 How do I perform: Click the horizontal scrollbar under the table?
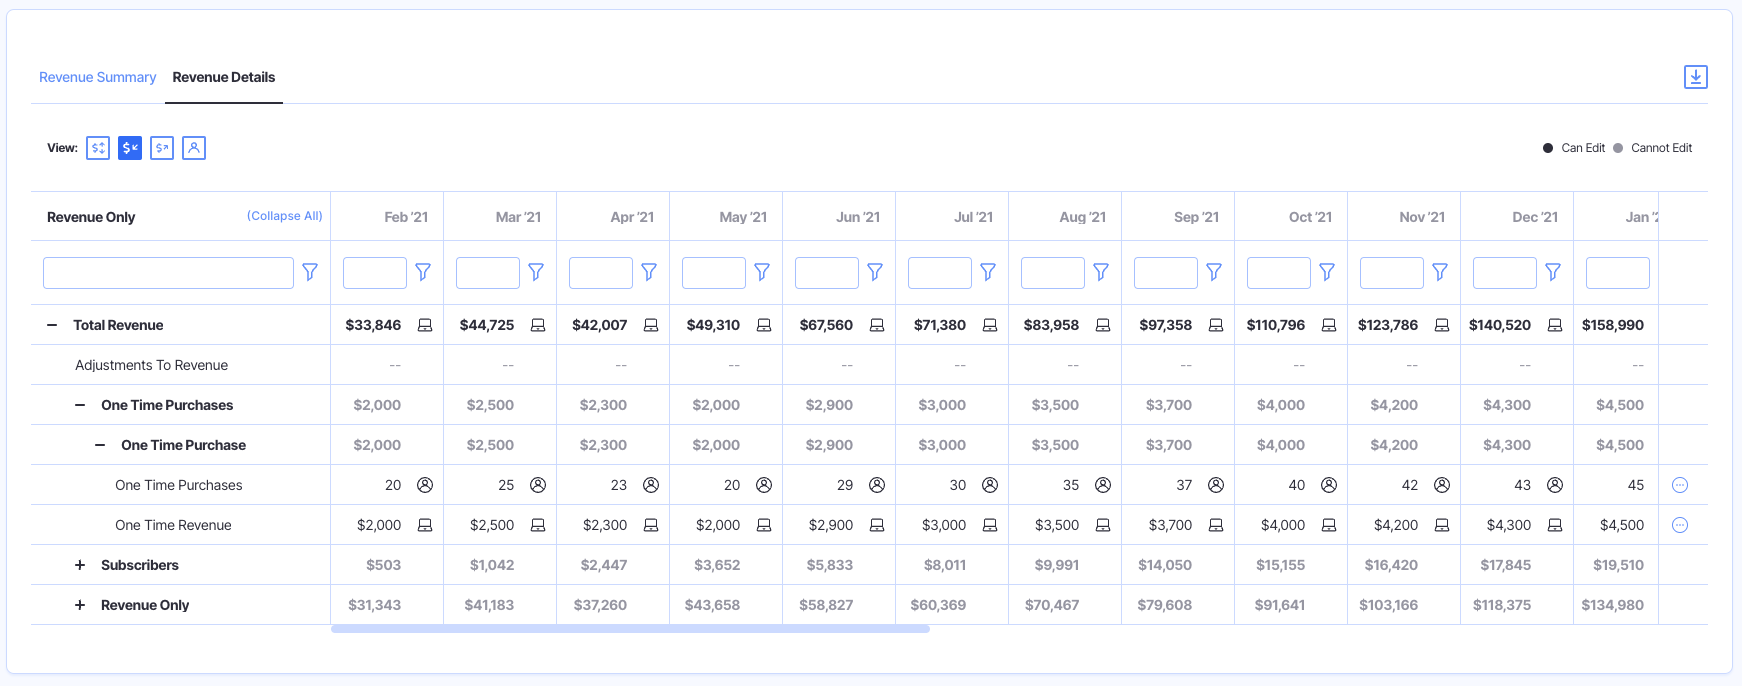(x=630, y=629)
